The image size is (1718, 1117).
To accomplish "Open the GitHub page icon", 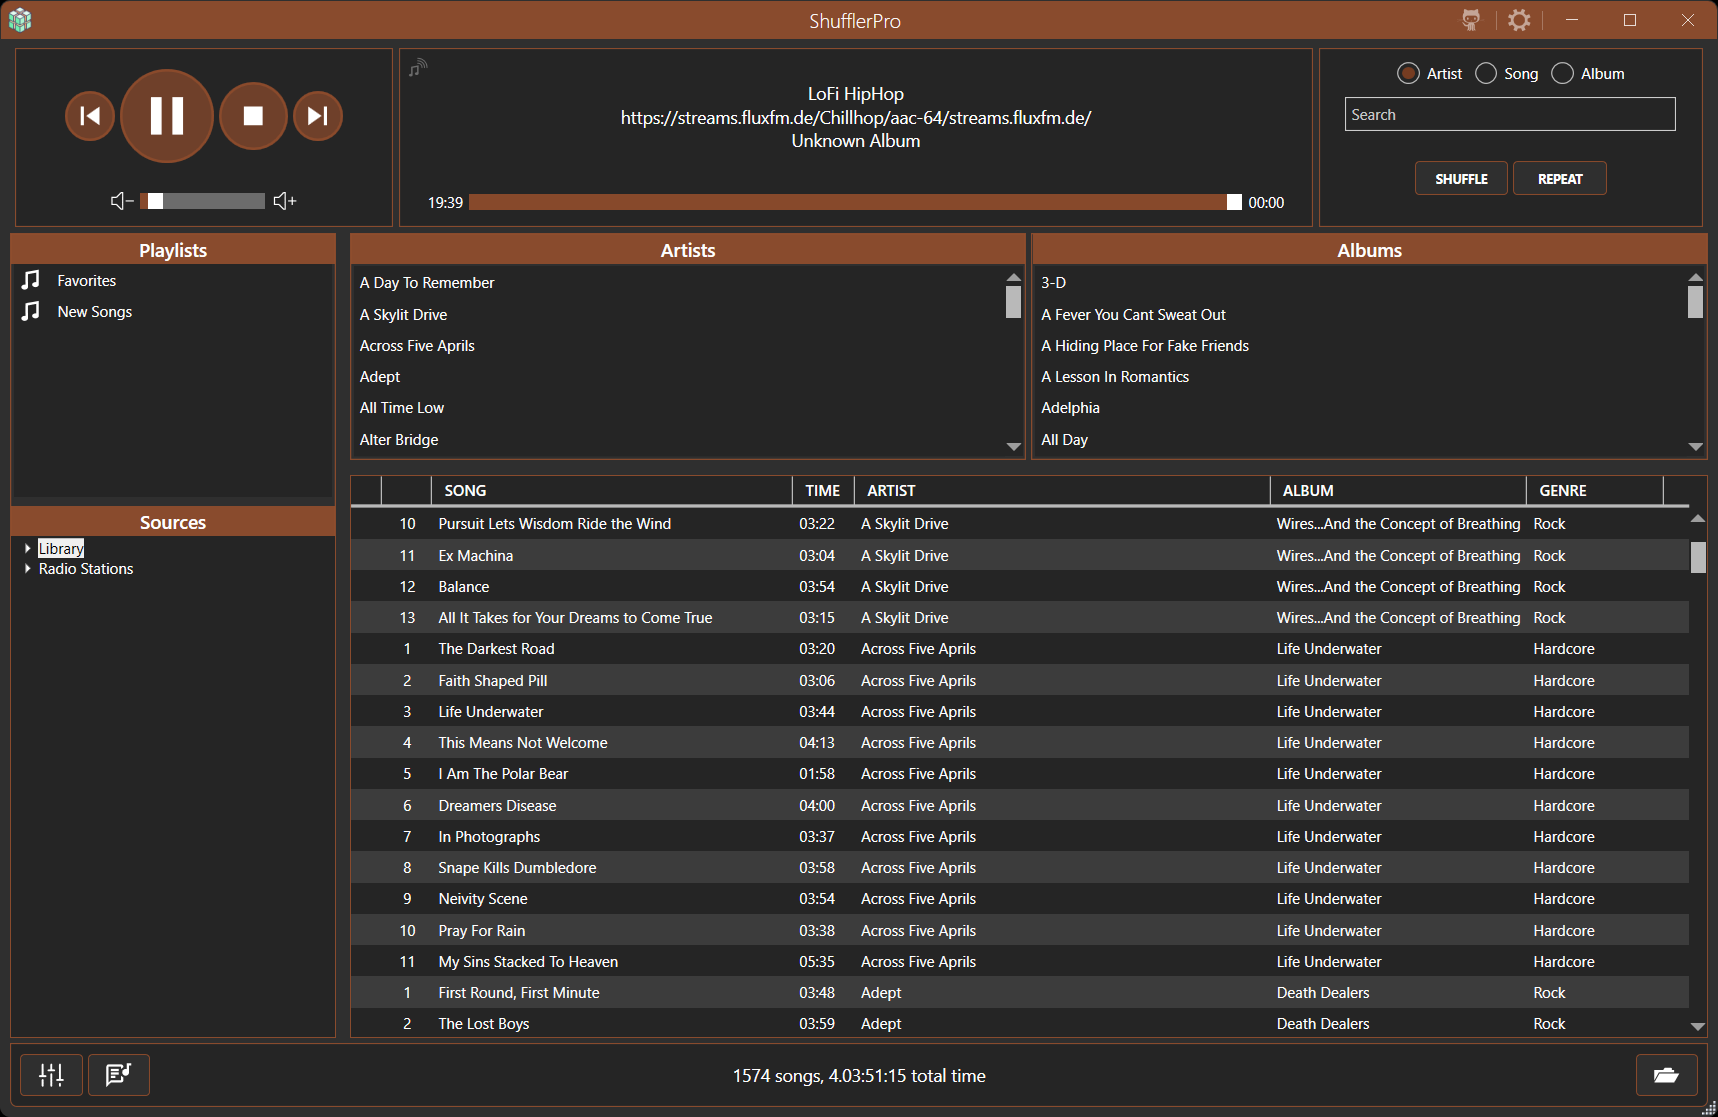I will pyautogui.click(x=1471, y=20).
